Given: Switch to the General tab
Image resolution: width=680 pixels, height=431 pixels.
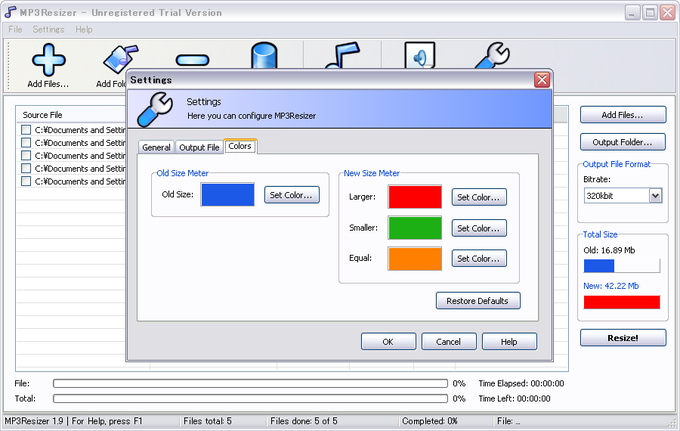Looking at the screenshot, I should tap(156, 147).
